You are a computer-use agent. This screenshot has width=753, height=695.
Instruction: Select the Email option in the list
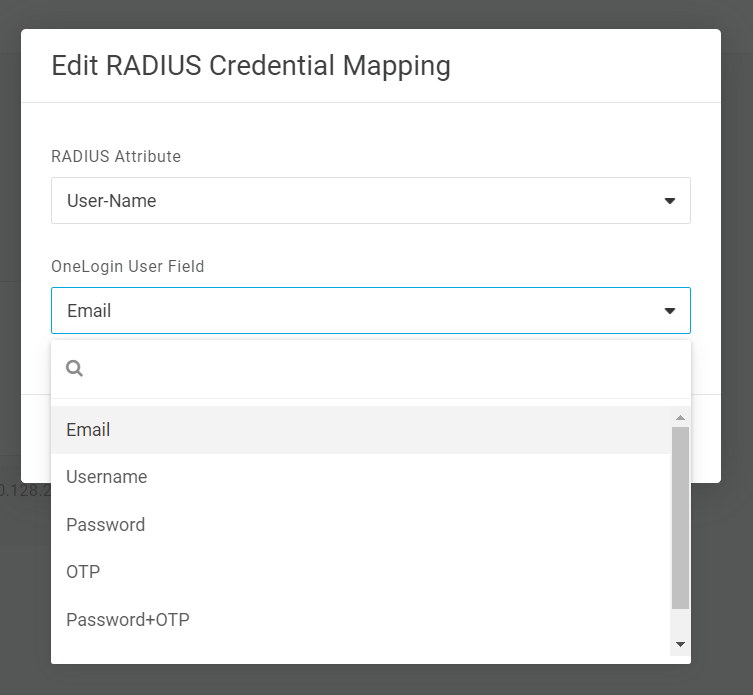click(361, 429)
